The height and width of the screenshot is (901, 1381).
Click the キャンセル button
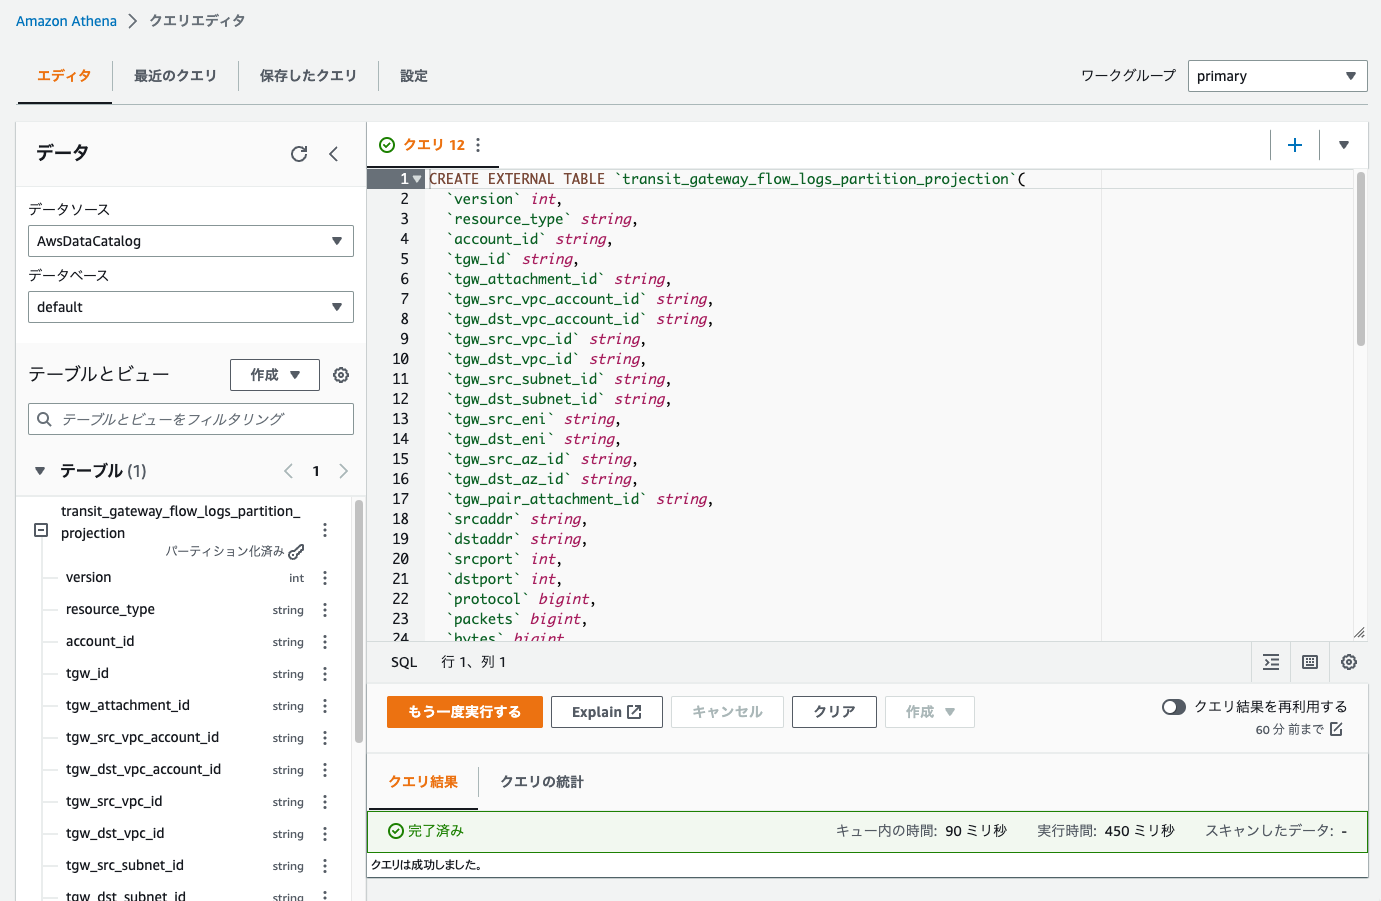727,712
